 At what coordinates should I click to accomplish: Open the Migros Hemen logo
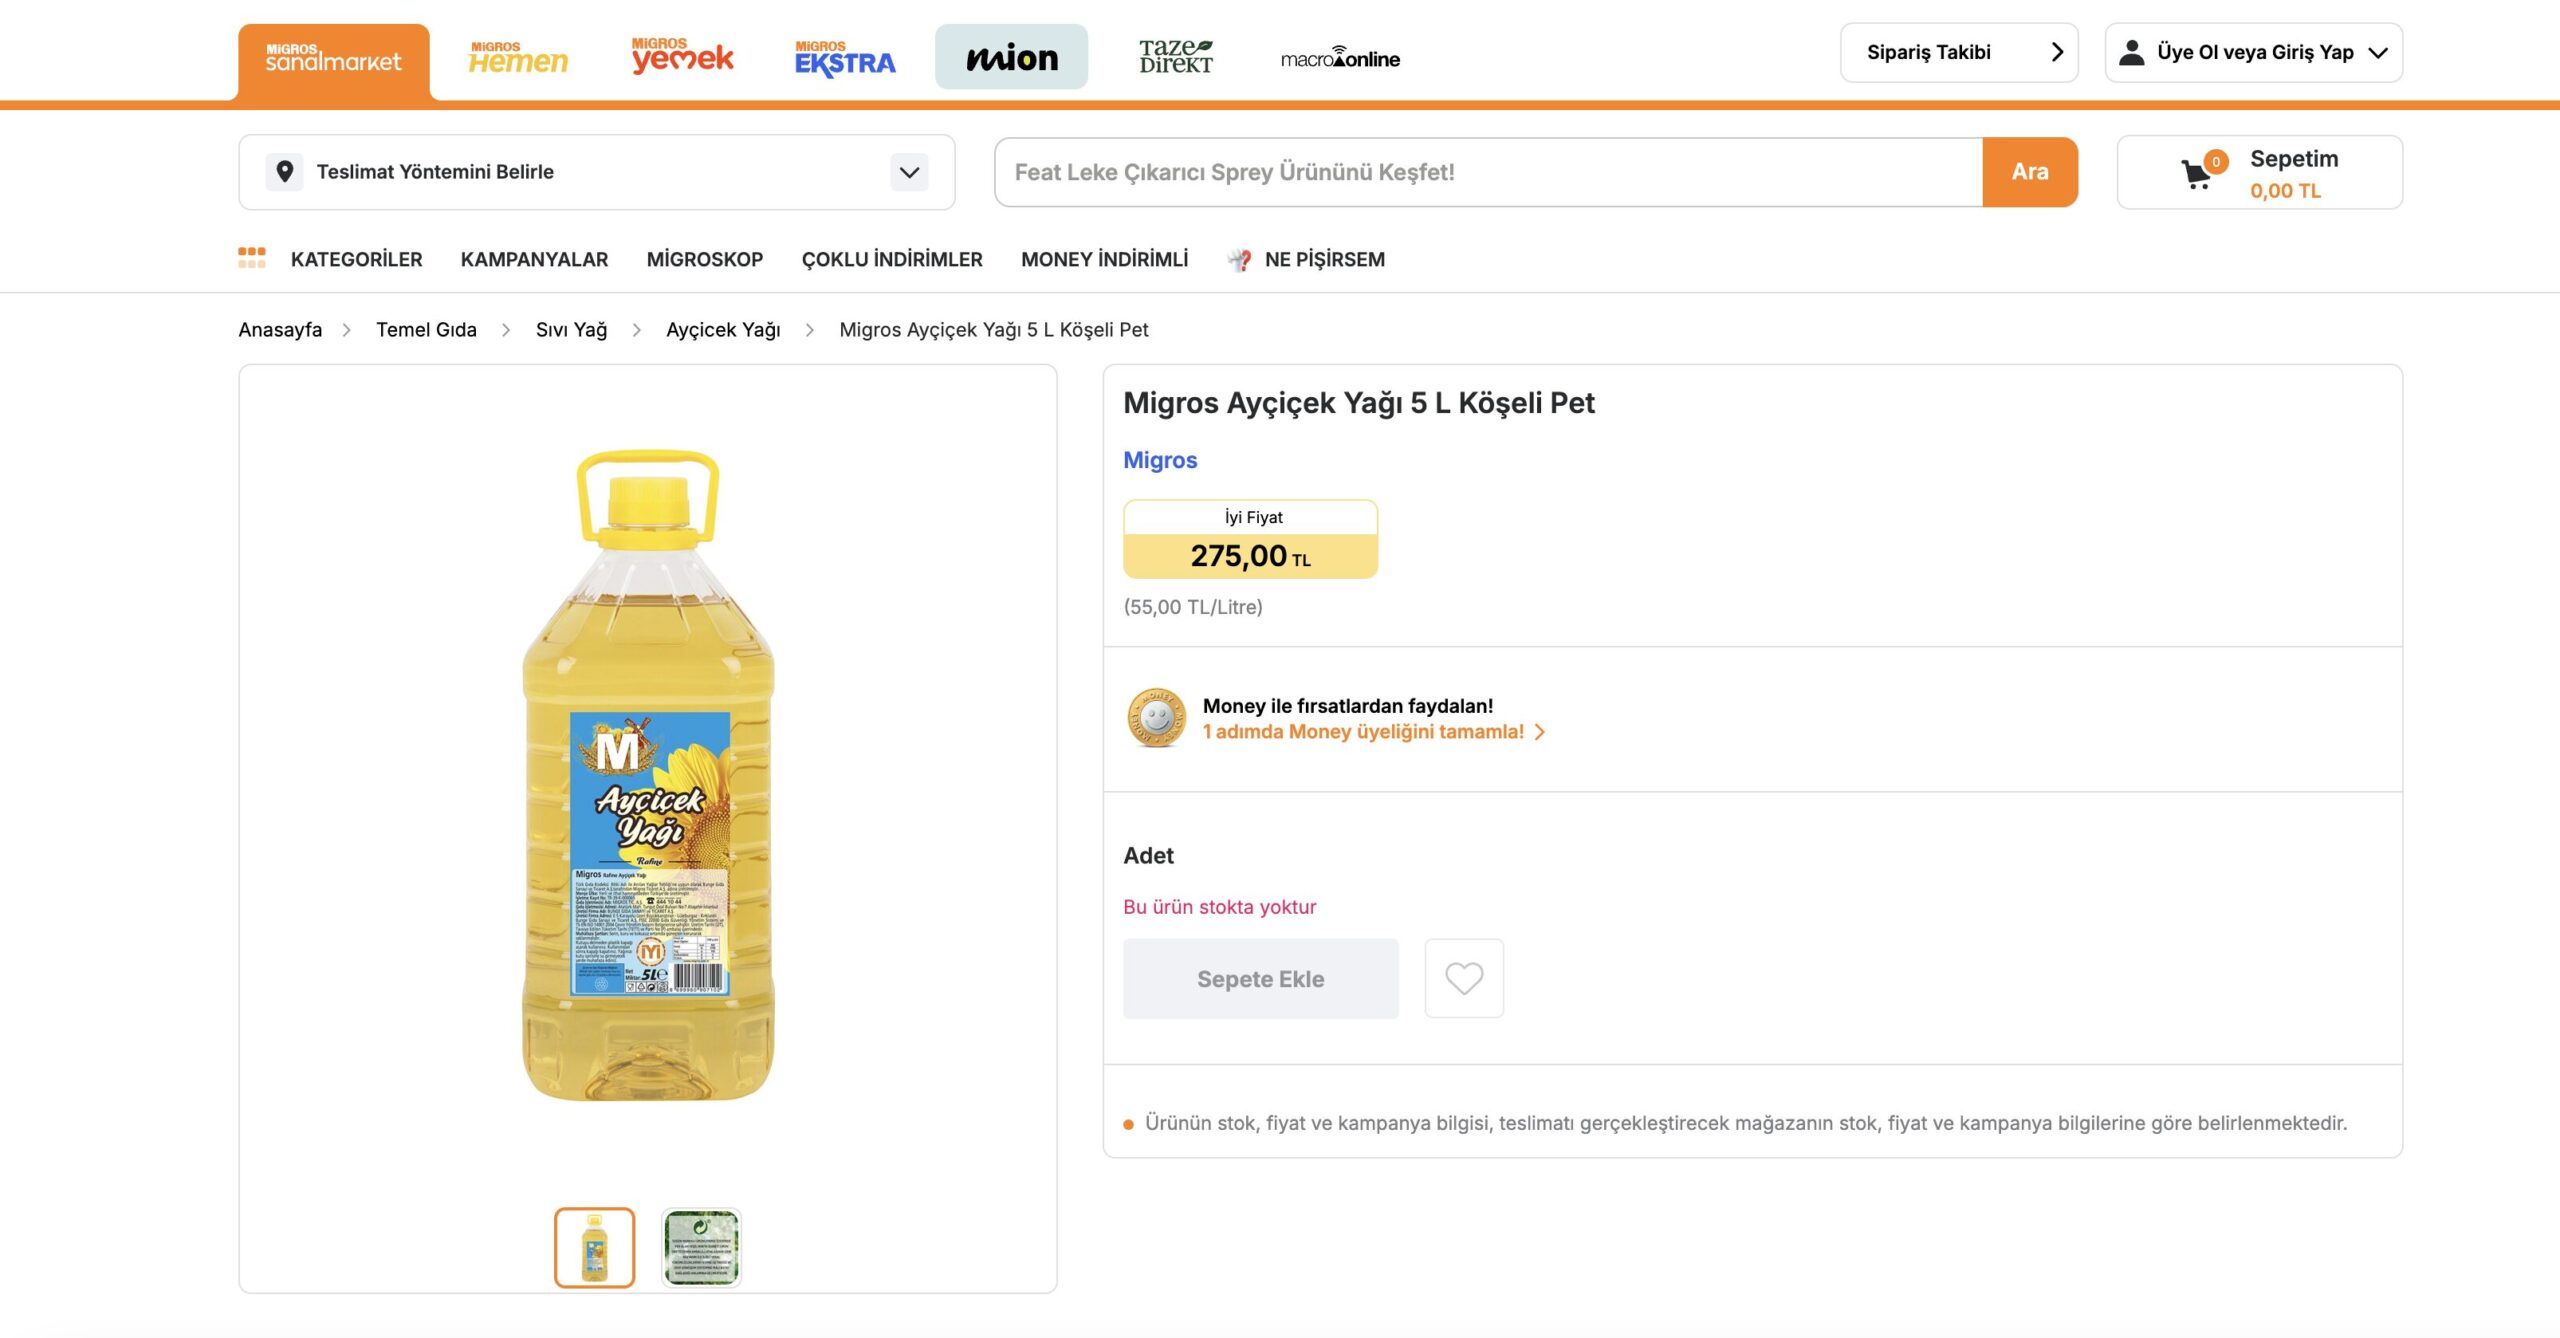(518, 58)
